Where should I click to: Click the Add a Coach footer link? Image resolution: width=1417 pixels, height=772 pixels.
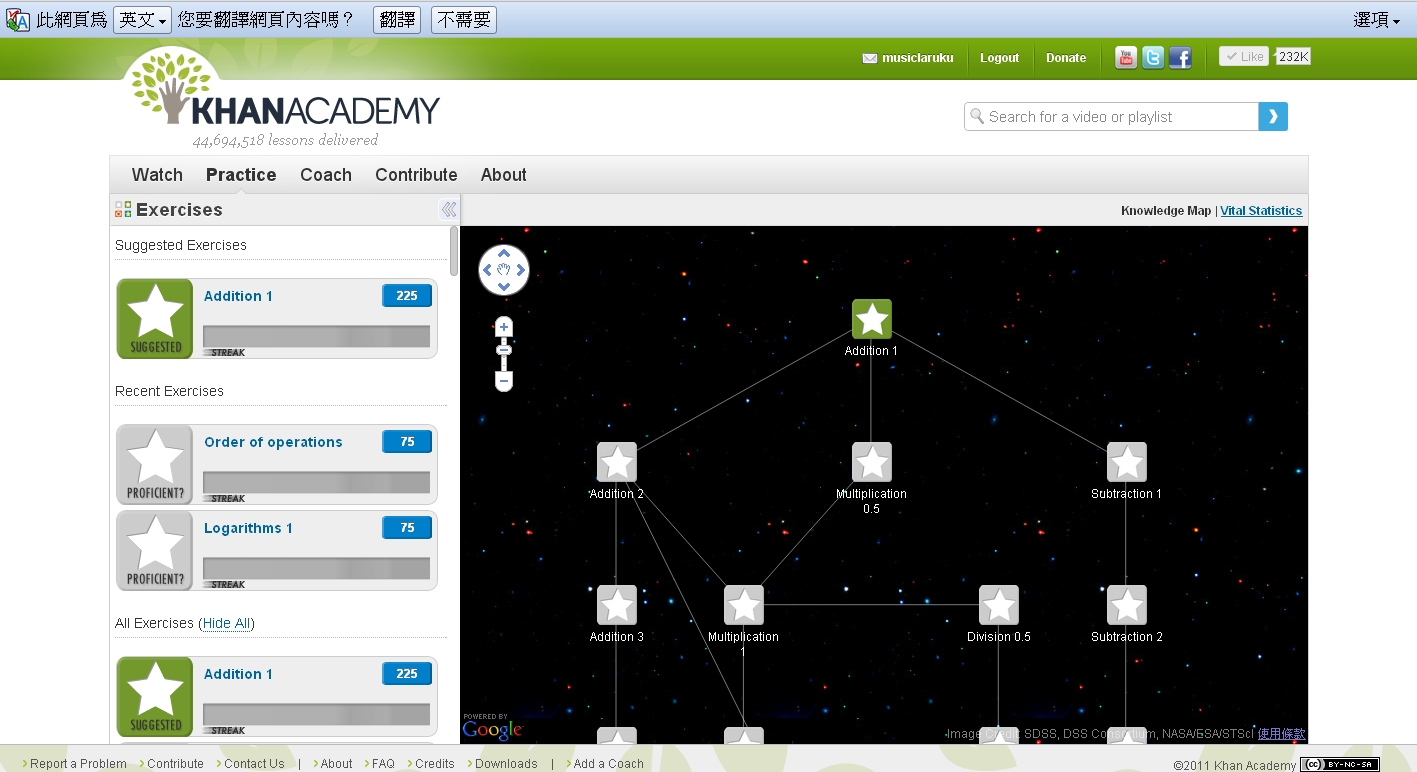click(x=608, y=764)
